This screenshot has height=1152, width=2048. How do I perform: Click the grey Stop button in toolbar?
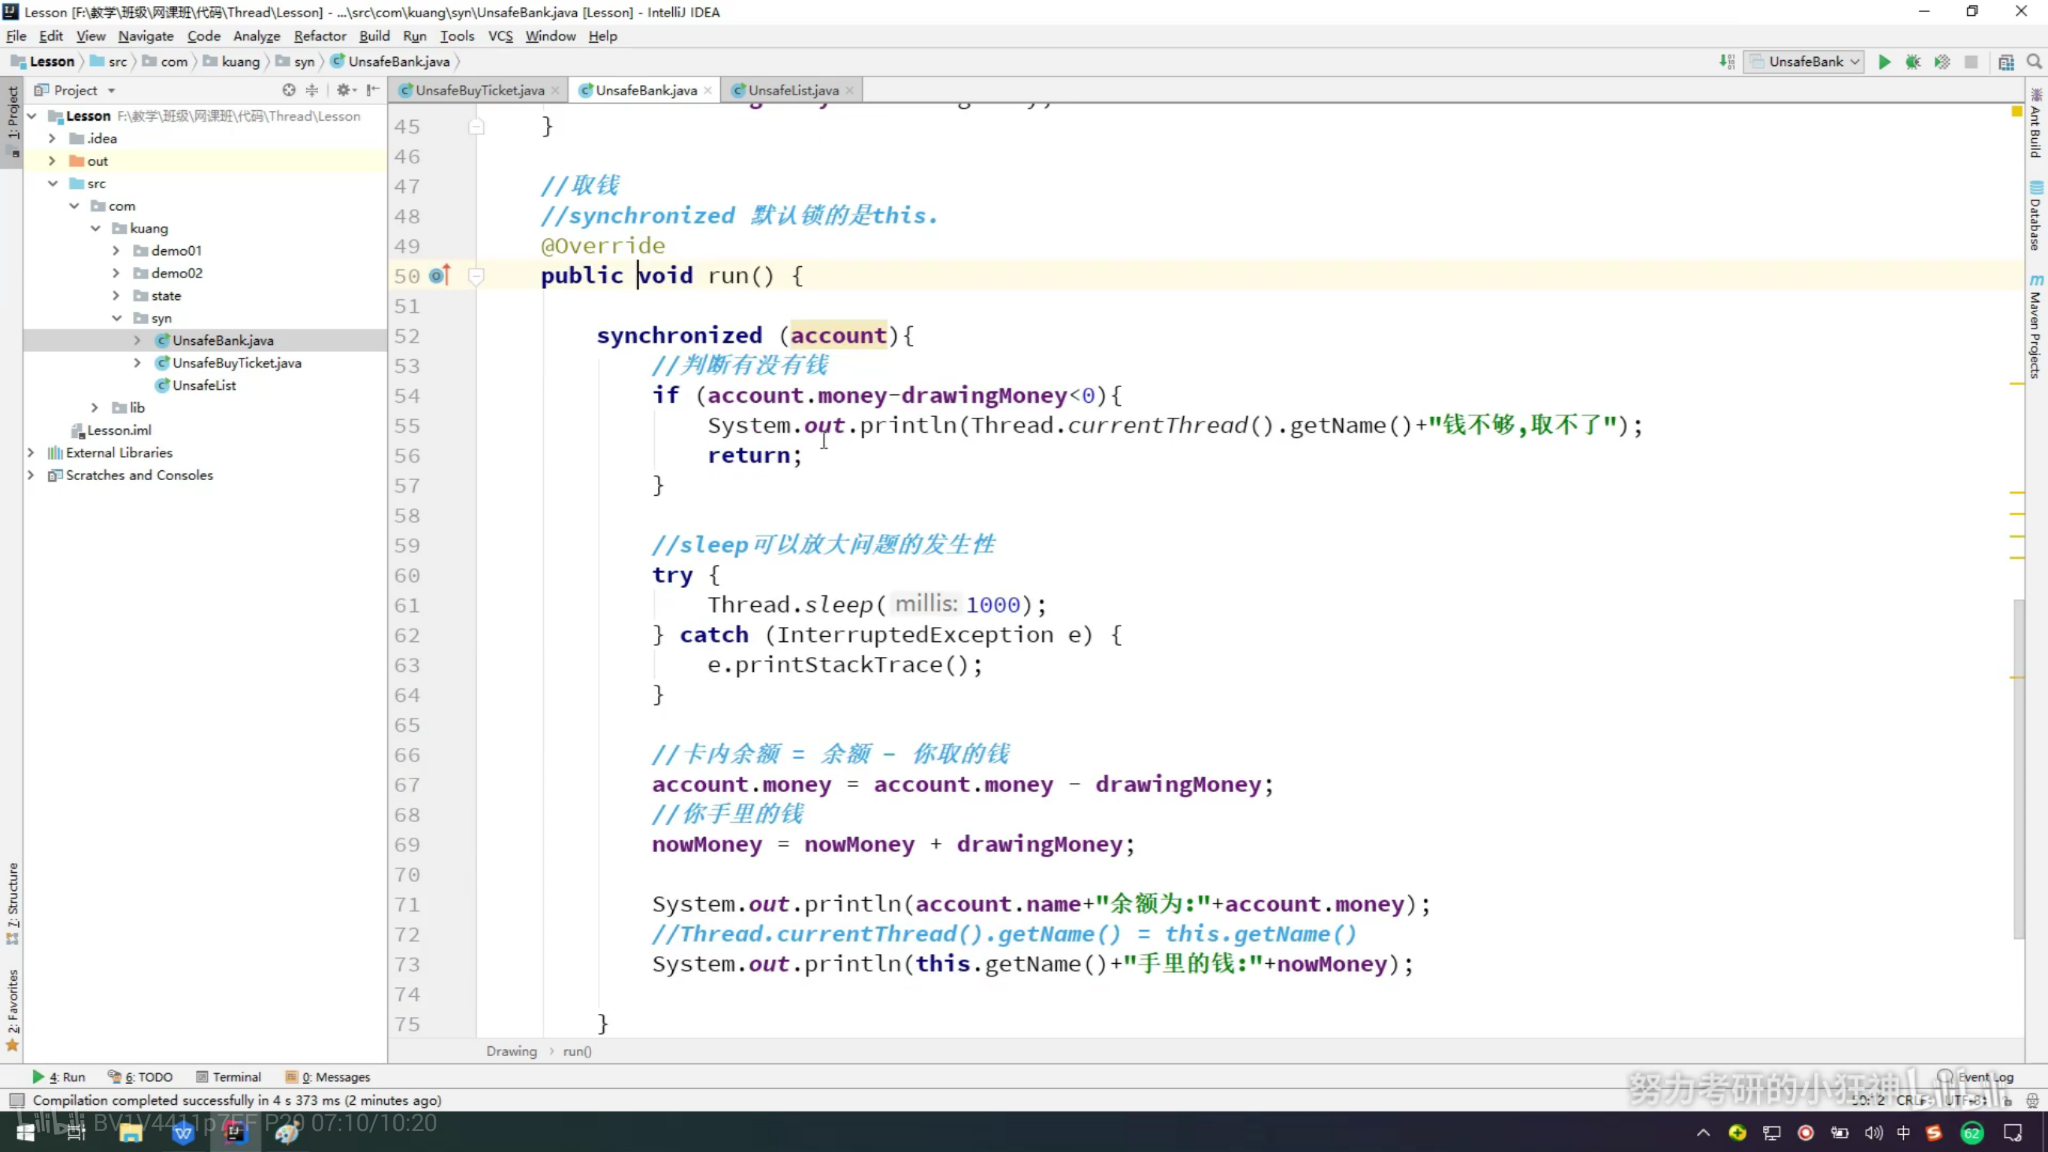[1971, 62]
